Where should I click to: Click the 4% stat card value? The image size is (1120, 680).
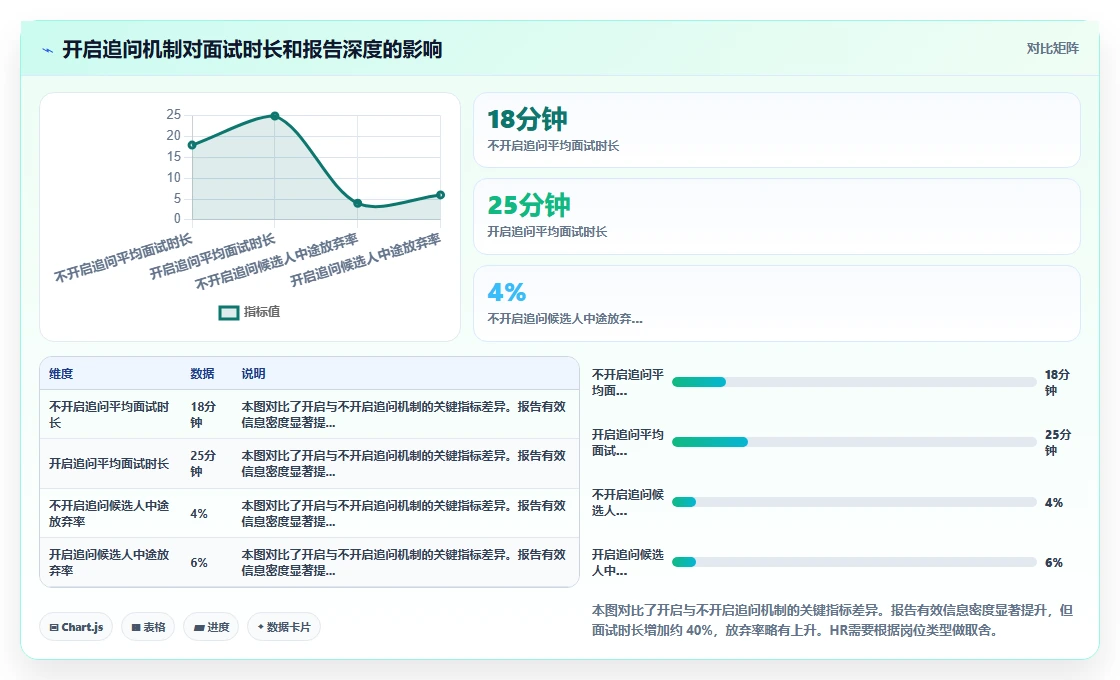pyautogui.click(x=506, y=292)
